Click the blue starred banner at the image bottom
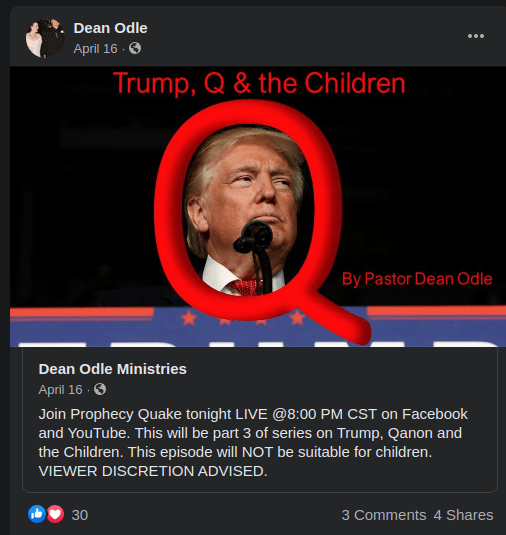Viewport: 506px width, 535px height. pos(258,327)
